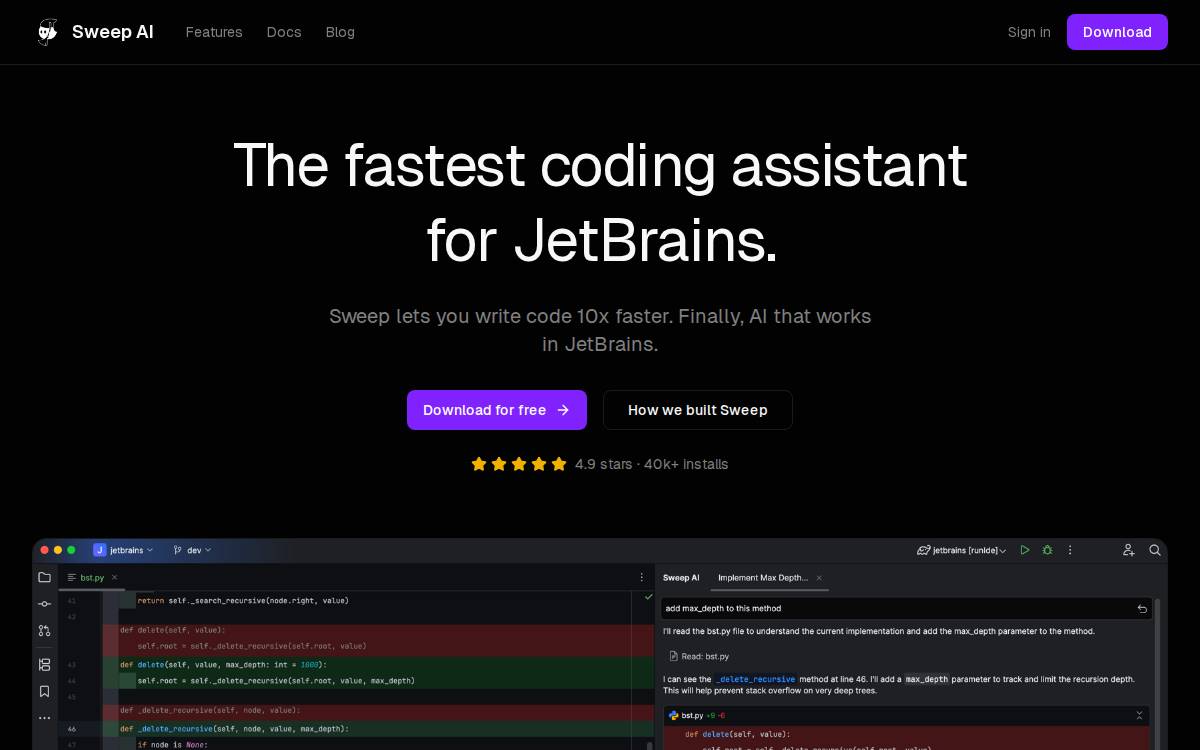This screenshot has width=1200, height=750.
Task: Click the branch icon beside dev
Action: point(178,550)
